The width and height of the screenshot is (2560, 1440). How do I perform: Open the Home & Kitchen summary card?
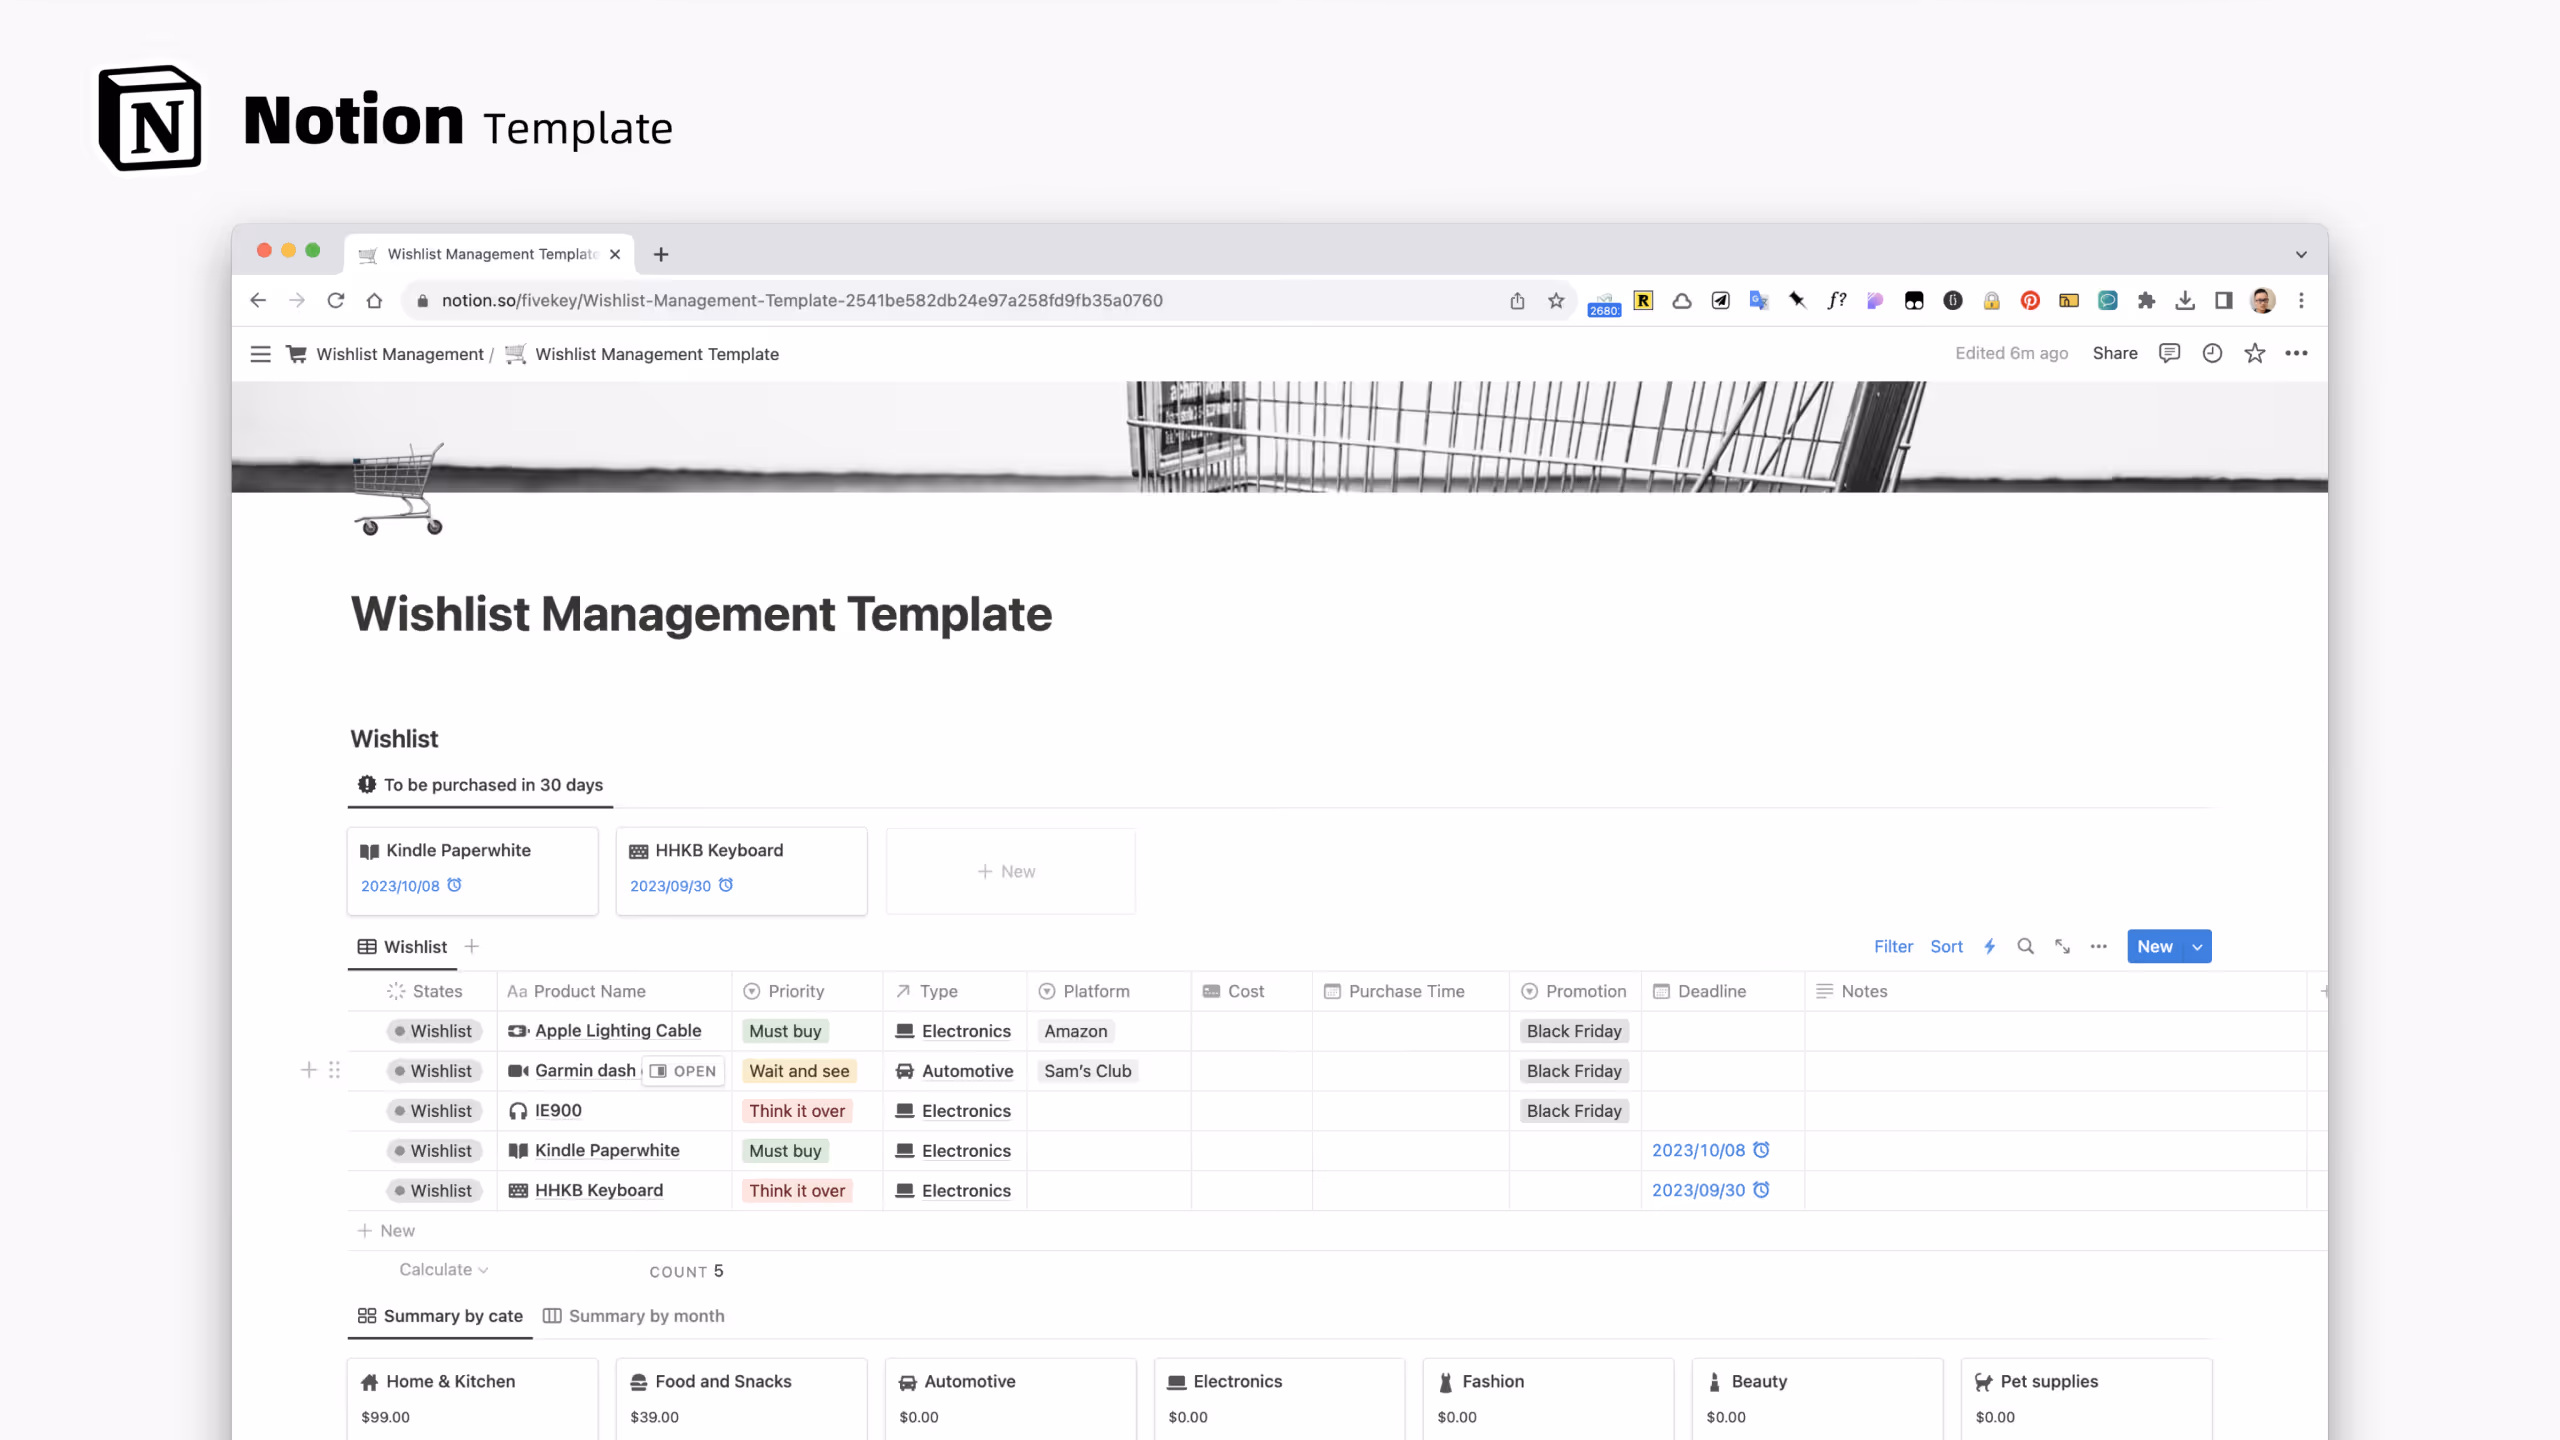tap(472, 1398)
